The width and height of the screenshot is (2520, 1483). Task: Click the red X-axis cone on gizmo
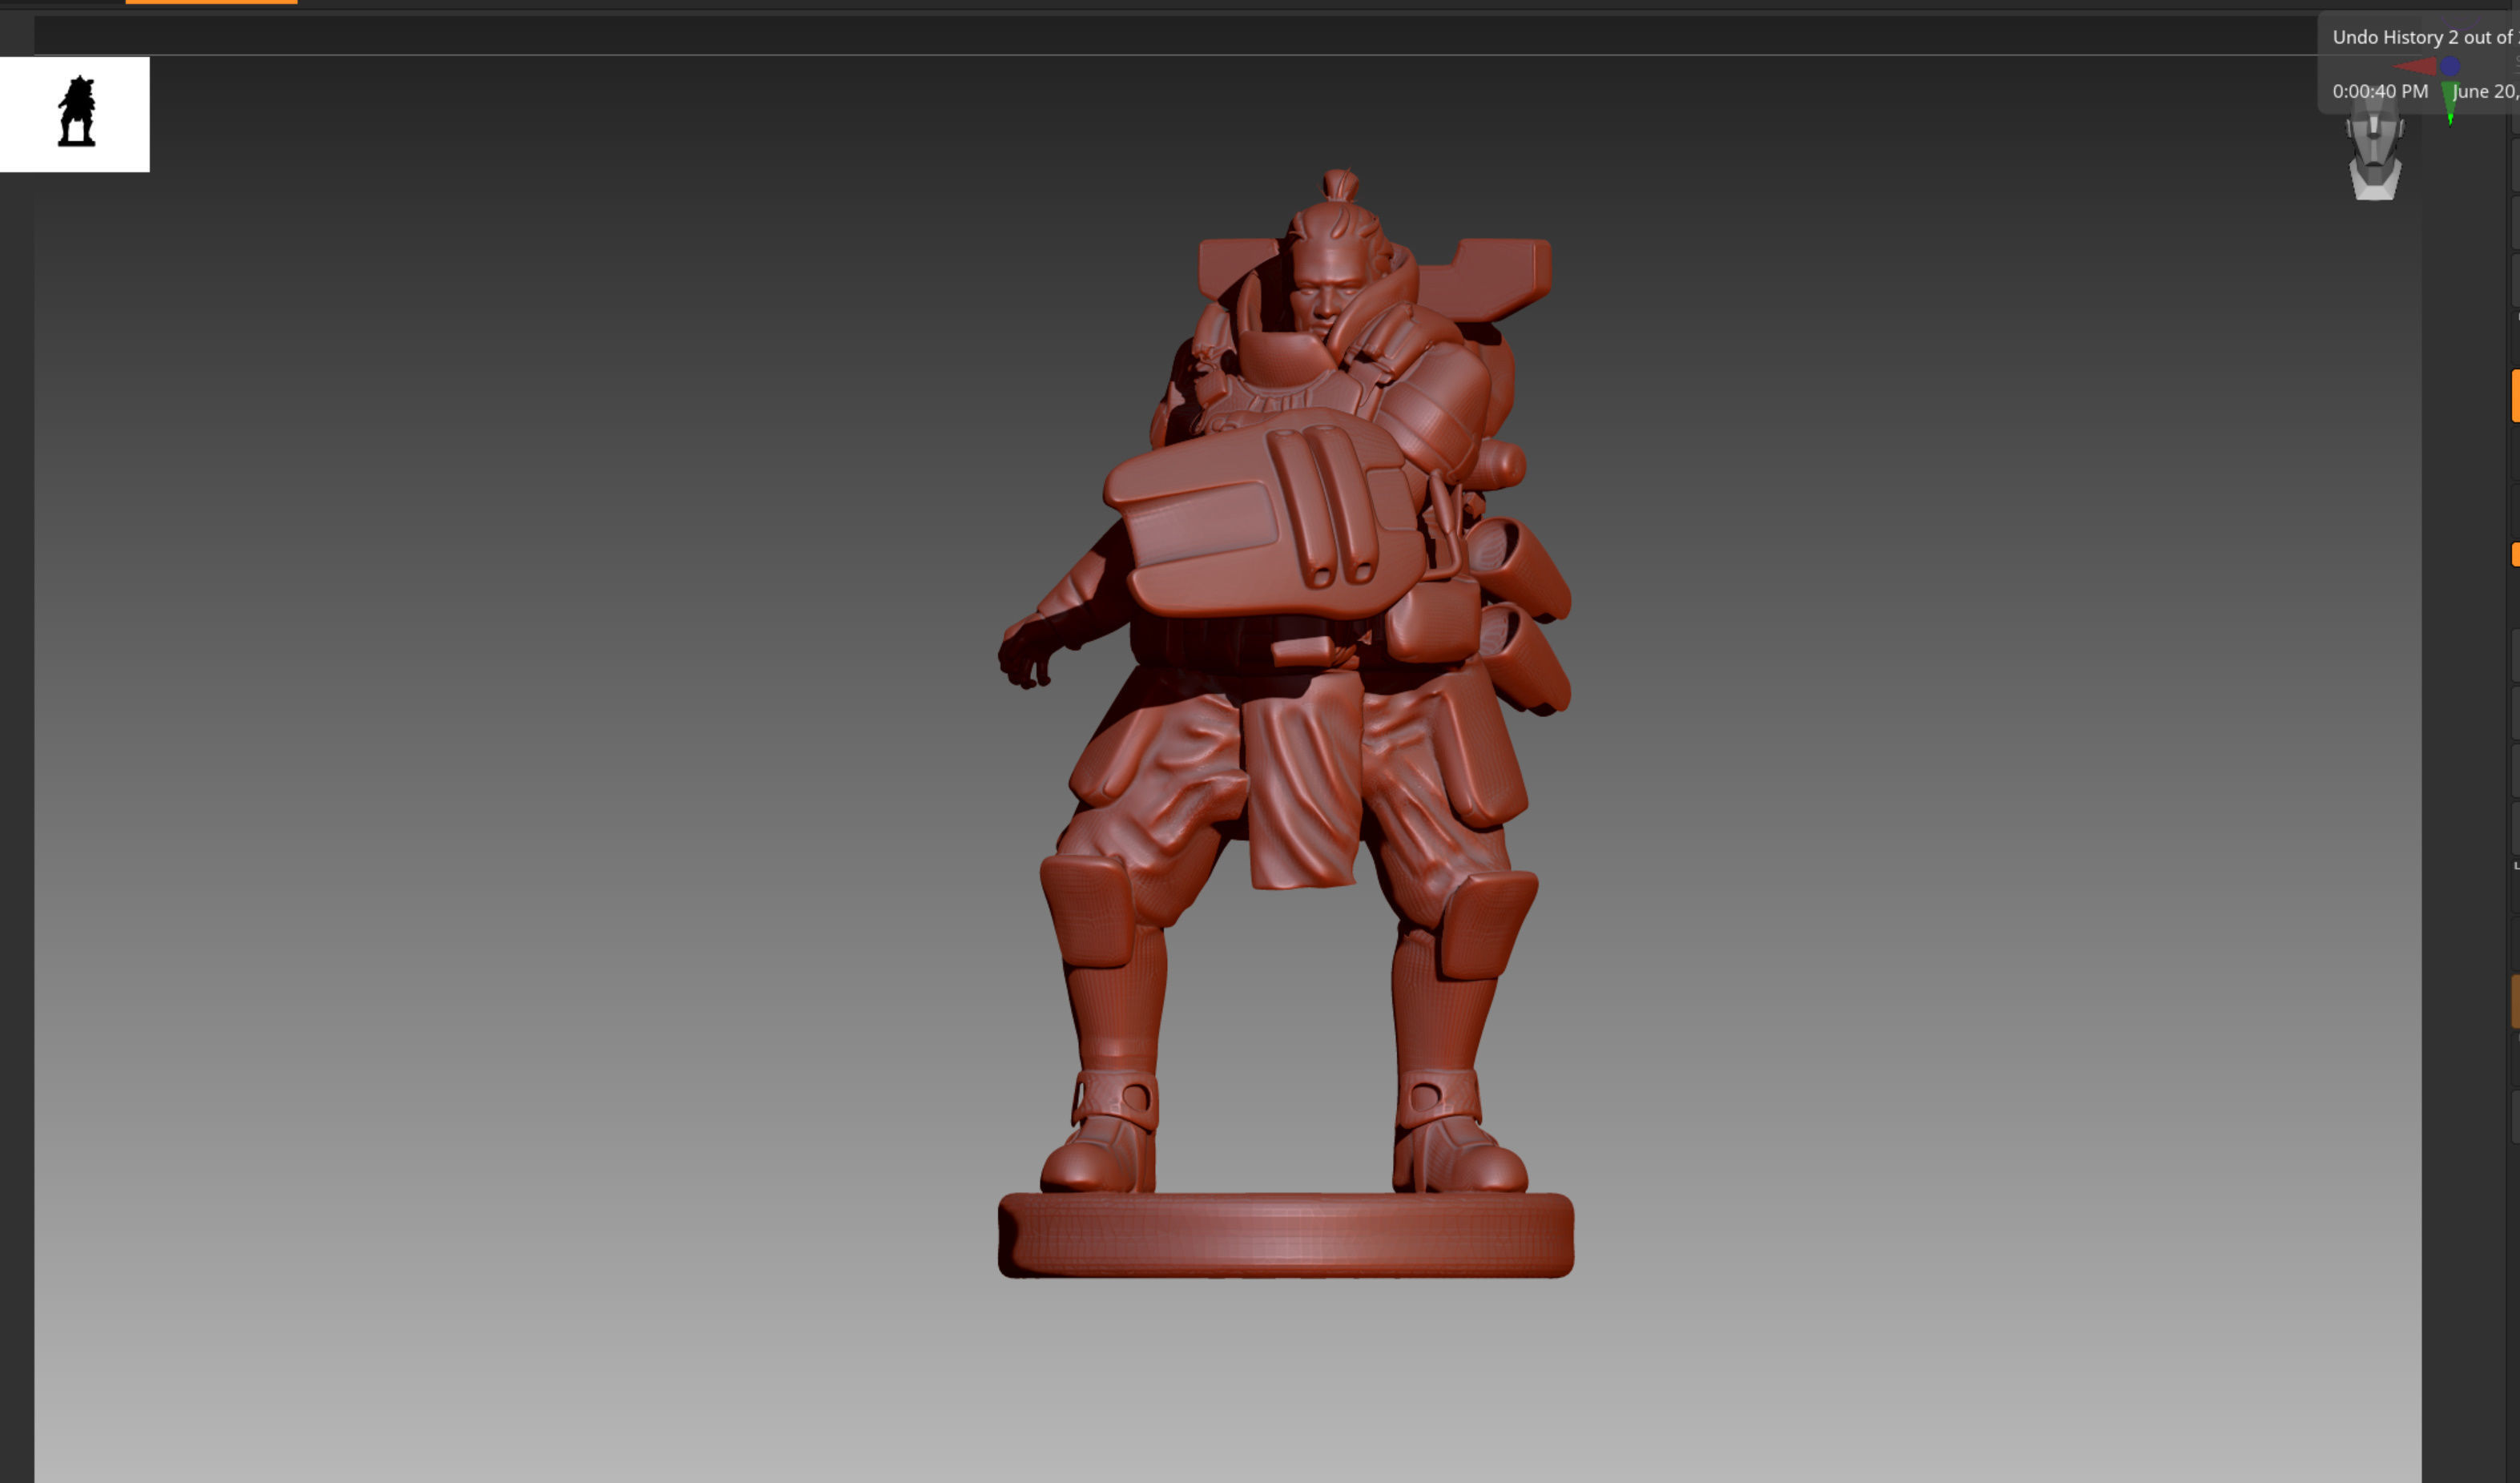pyautogui.click(x=2415, y=67)
